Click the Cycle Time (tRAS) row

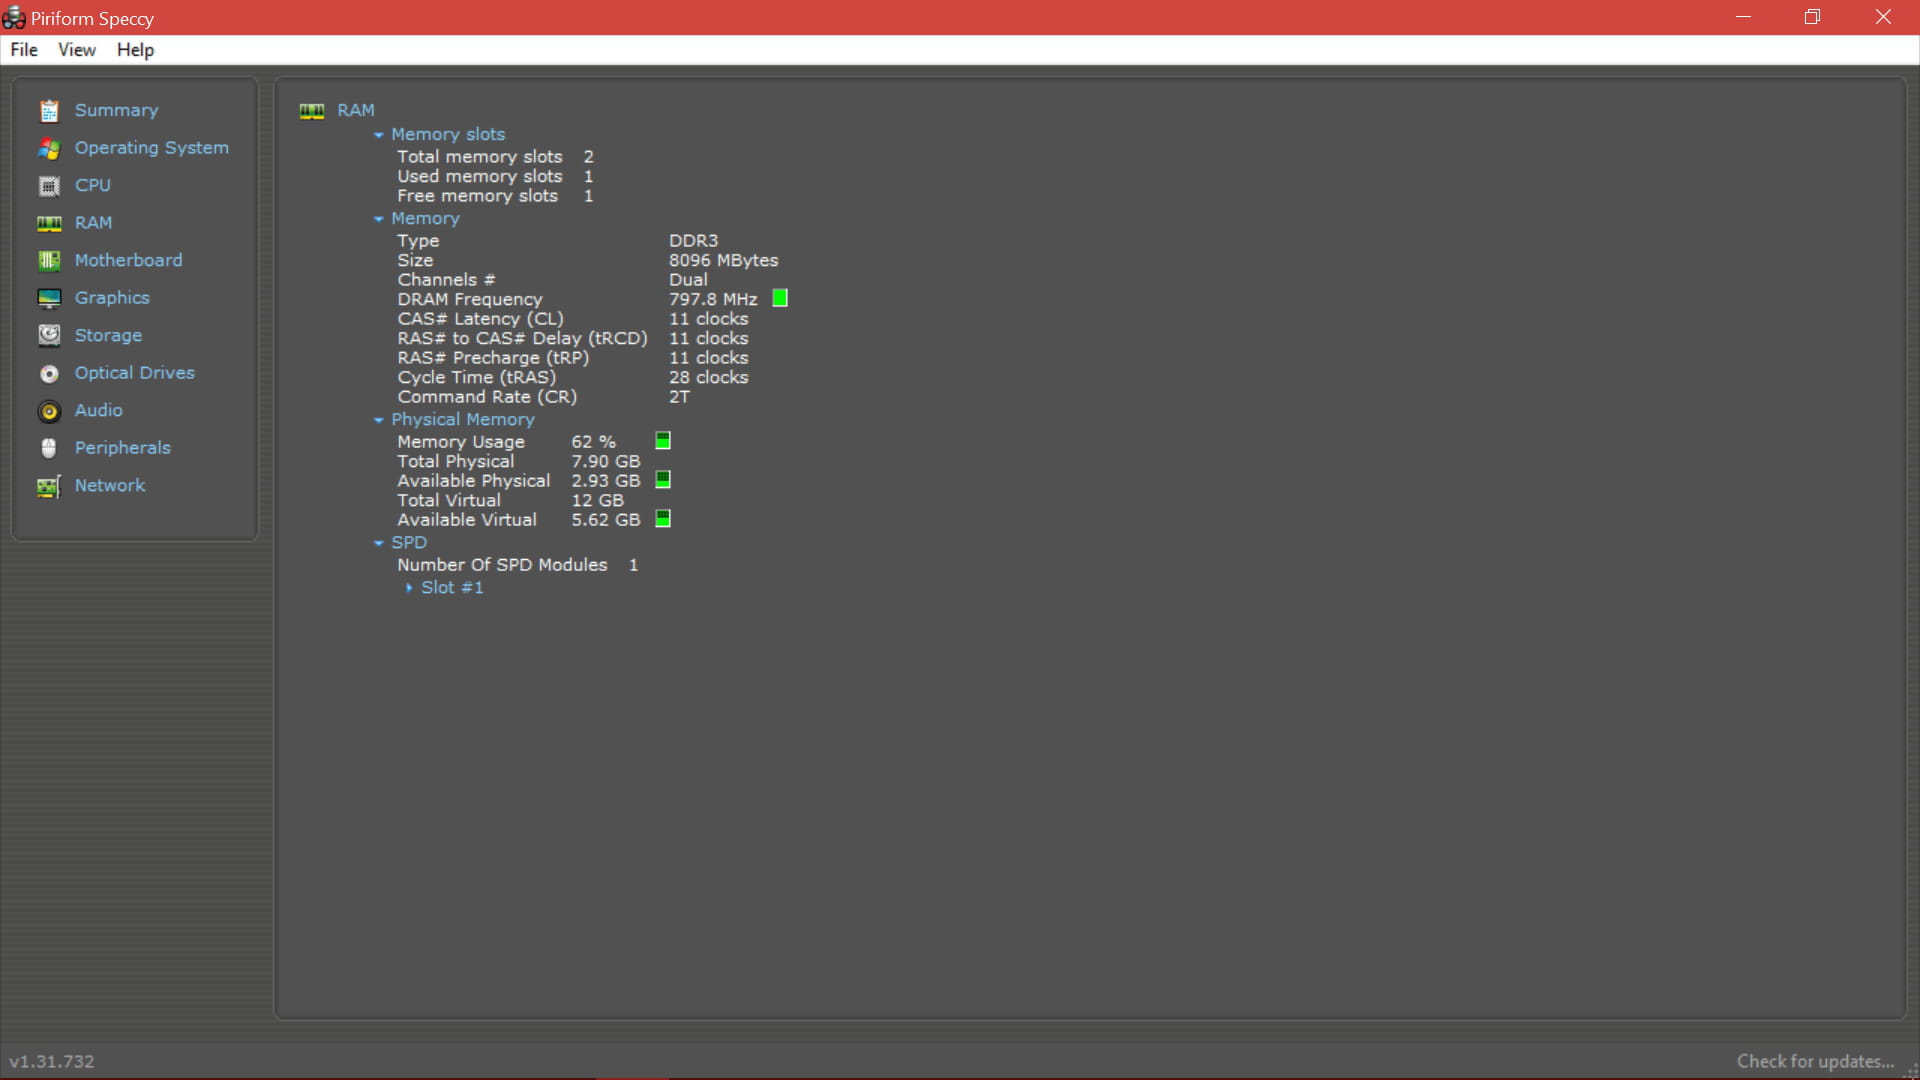coord(573,377)
